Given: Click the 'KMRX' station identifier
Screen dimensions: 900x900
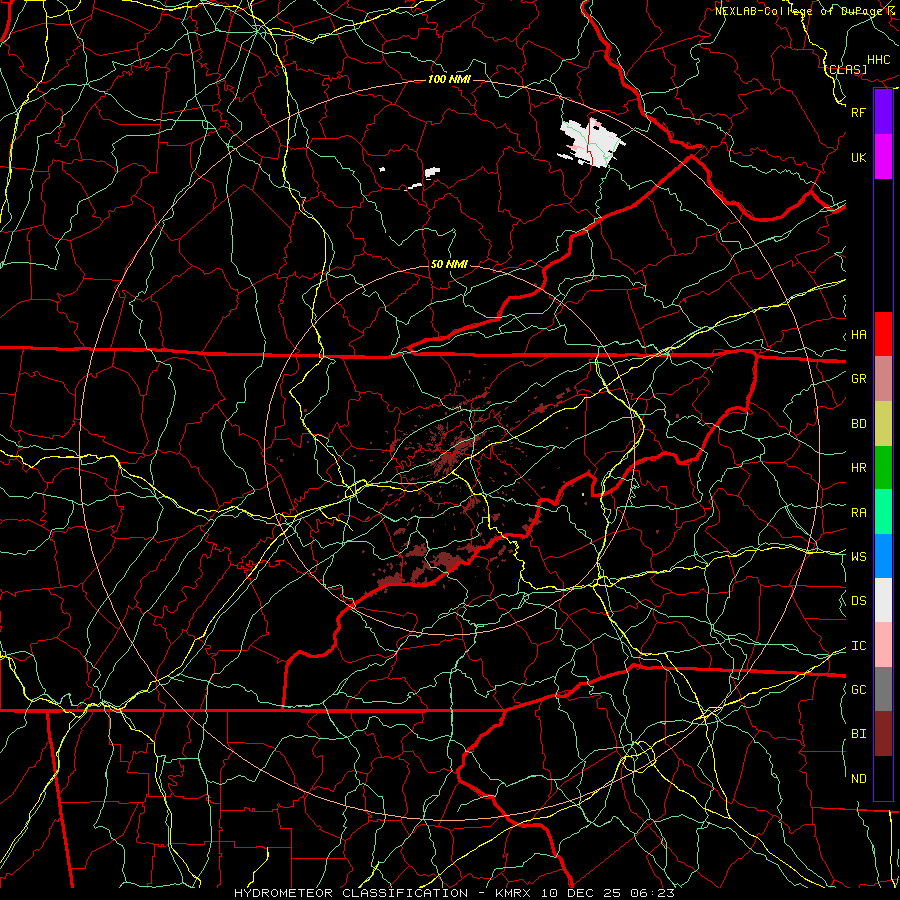Looking at the screenshot, I should tap(513, 893).
